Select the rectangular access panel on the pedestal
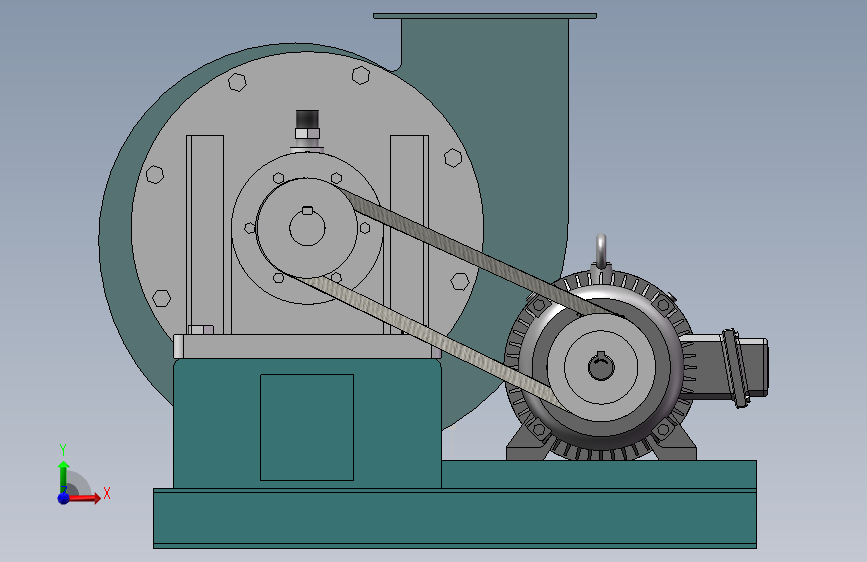The height and width of the screenshot is (562, 867). 307,427
